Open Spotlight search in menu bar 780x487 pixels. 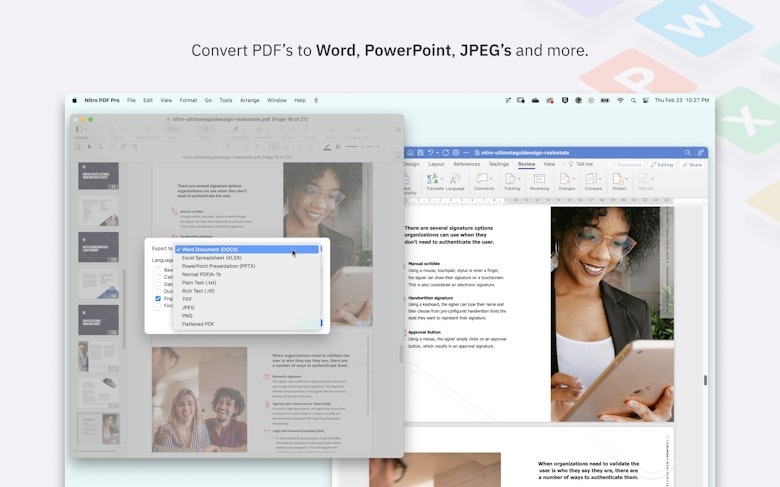(633, 100)
